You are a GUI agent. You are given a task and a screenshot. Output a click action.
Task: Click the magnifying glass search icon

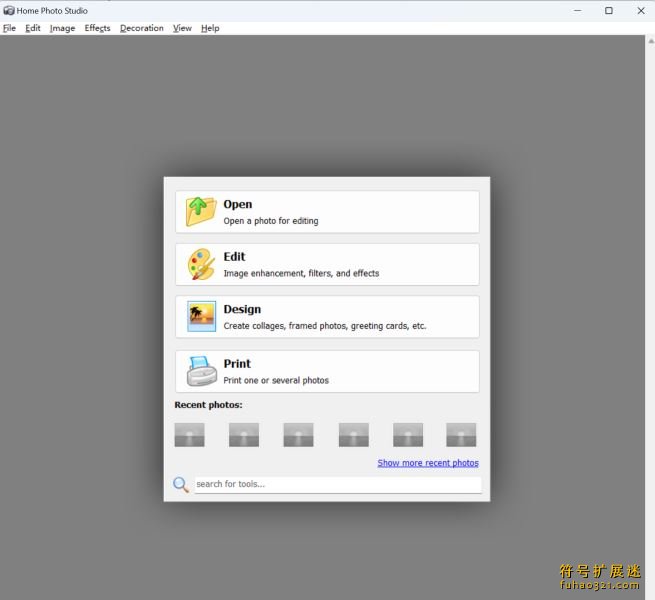pyautogui.click(x=181, y=485)
